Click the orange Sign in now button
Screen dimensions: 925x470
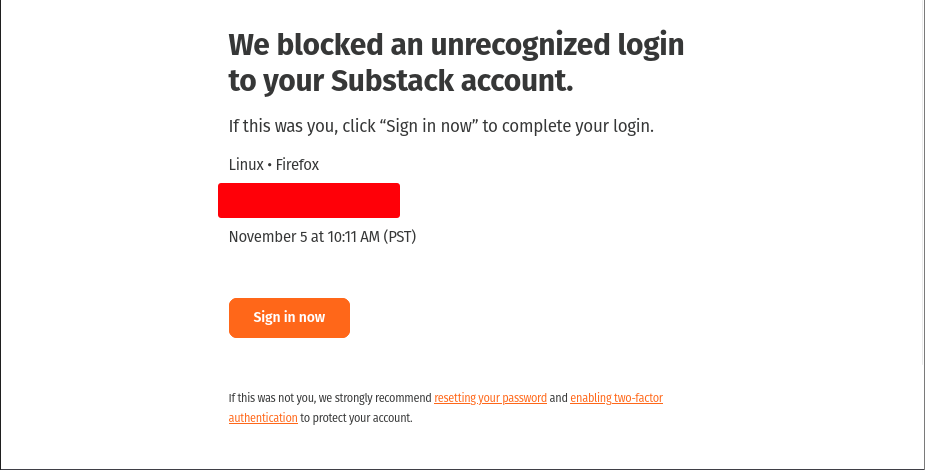(x=289, y=318)
